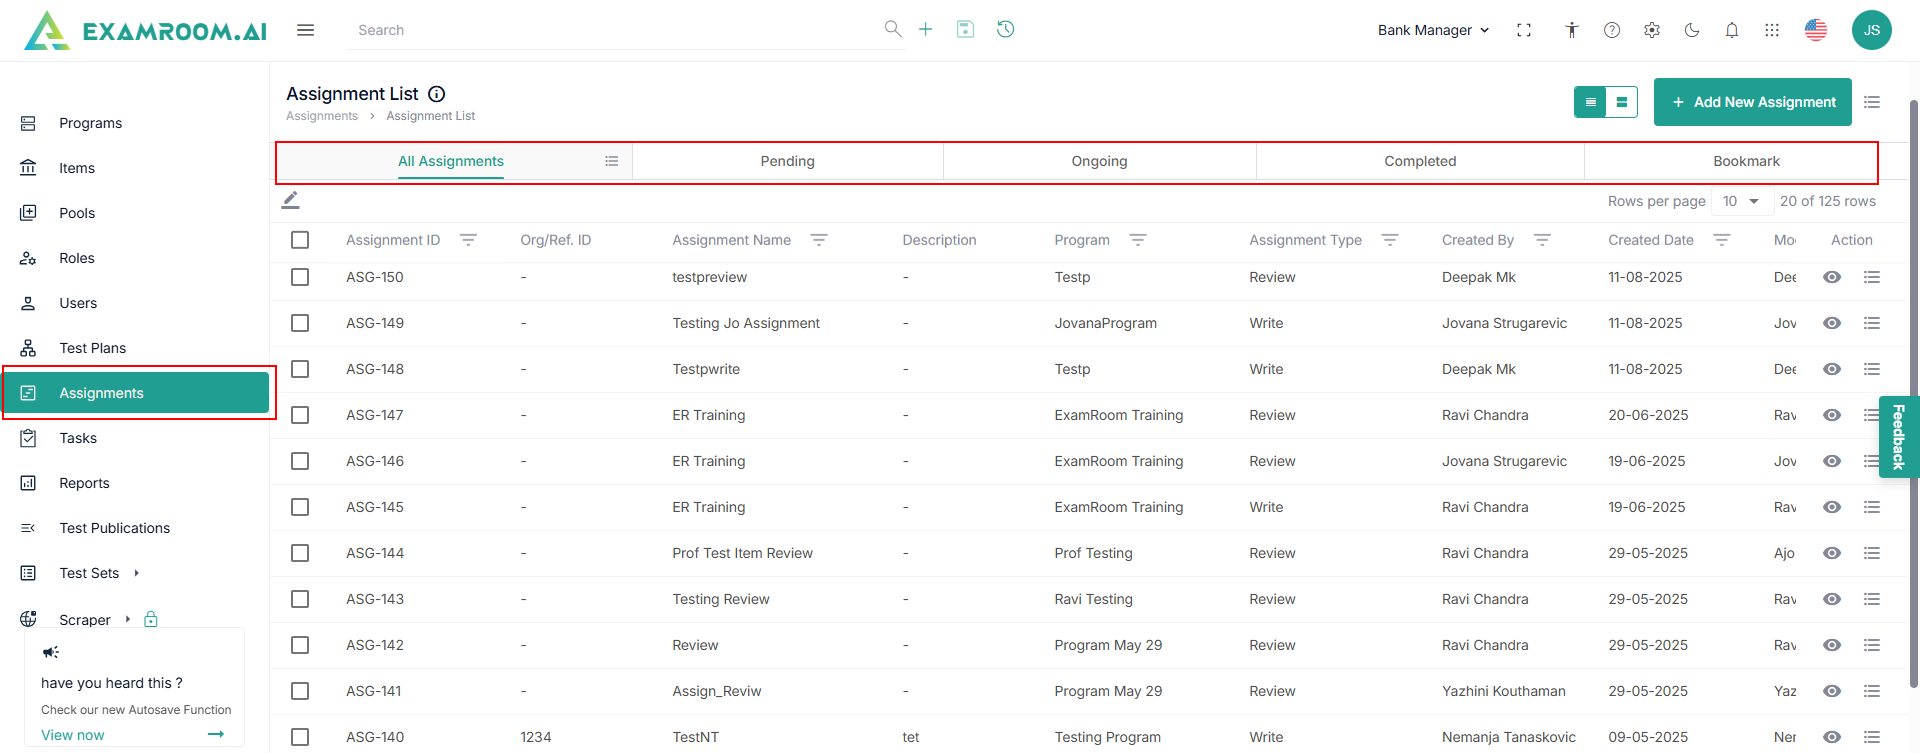Open notifications bell icon
The height and width of the screenshot is (753, 1920).
(1732, 30)
